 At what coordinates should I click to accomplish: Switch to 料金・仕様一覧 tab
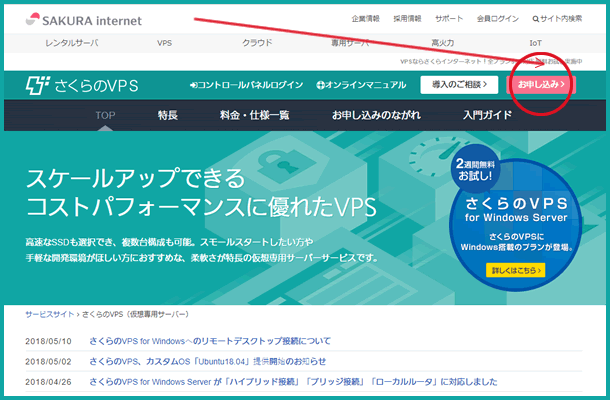pyautogui.click(x=254, y=115)
